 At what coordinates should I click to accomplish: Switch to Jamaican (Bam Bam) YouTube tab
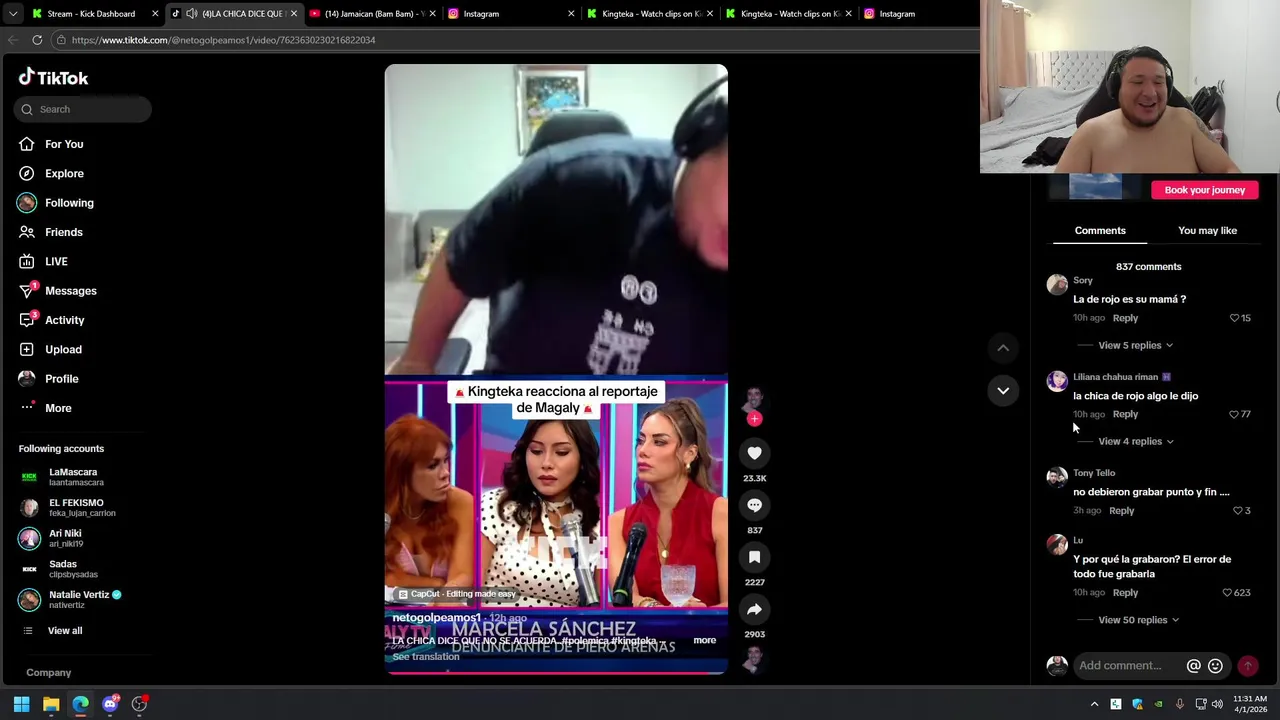tap(372, 14)
